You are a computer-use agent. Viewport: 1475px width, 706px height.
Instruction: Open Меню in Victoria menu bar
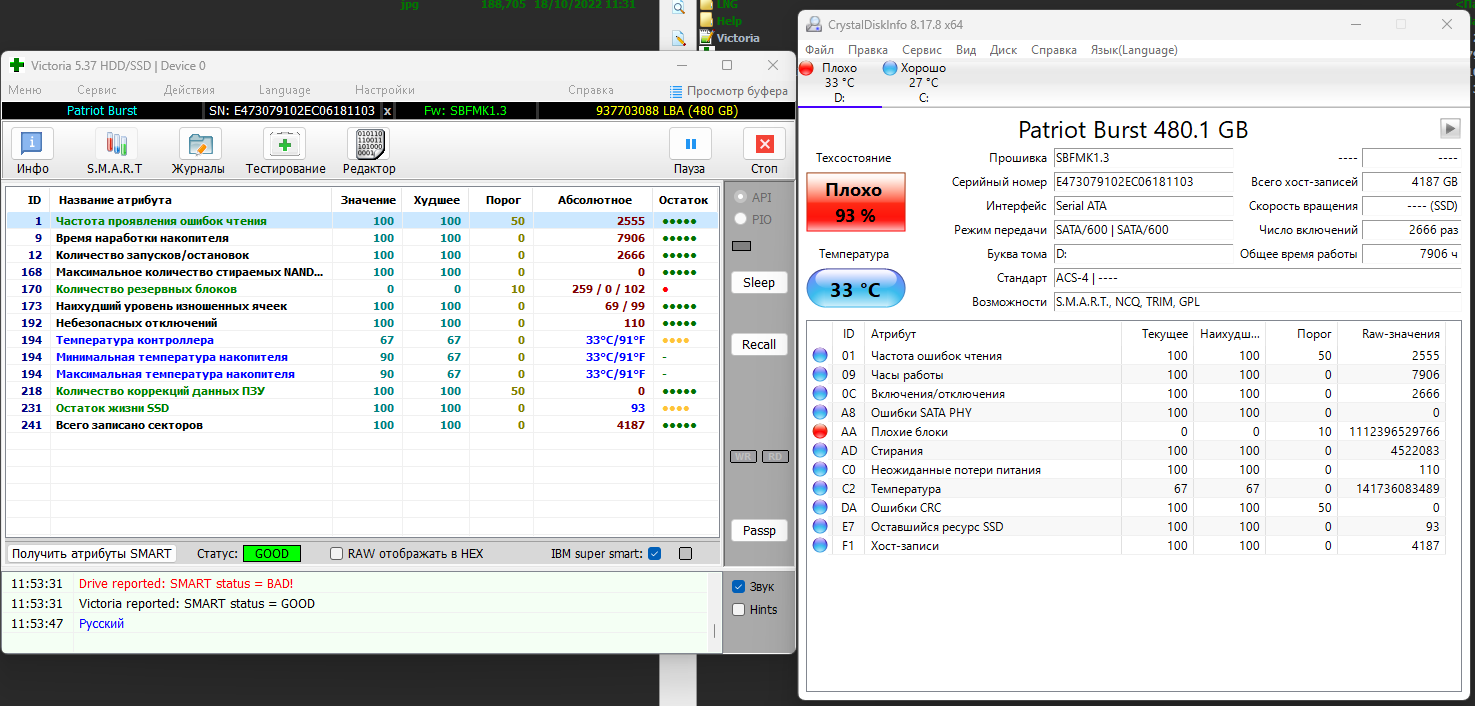pos(24,91)
